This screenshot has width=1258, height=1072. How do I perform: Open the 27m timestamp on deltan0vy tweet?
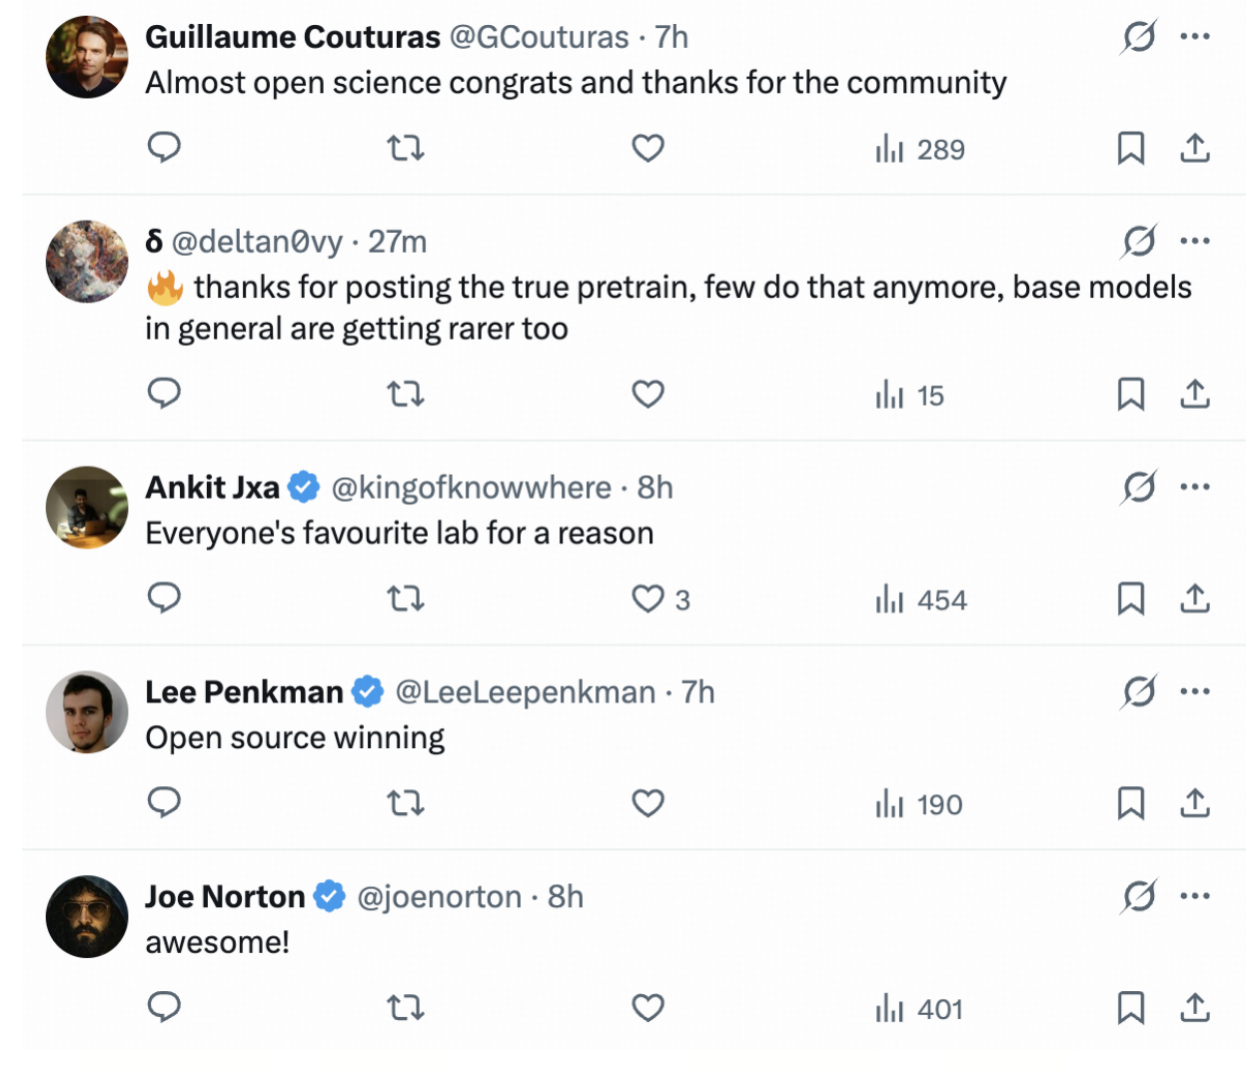(x=397, y=241)
